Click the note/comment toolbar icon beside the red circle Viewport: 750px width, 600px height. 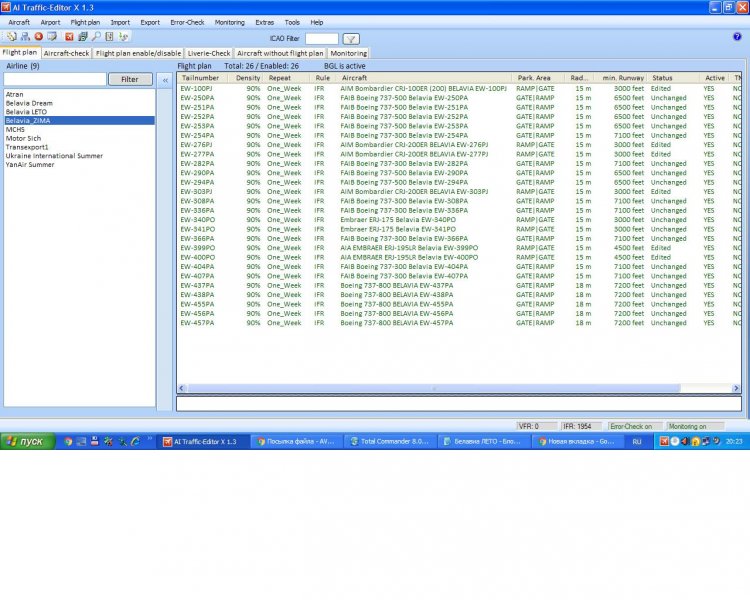(52, 36)
